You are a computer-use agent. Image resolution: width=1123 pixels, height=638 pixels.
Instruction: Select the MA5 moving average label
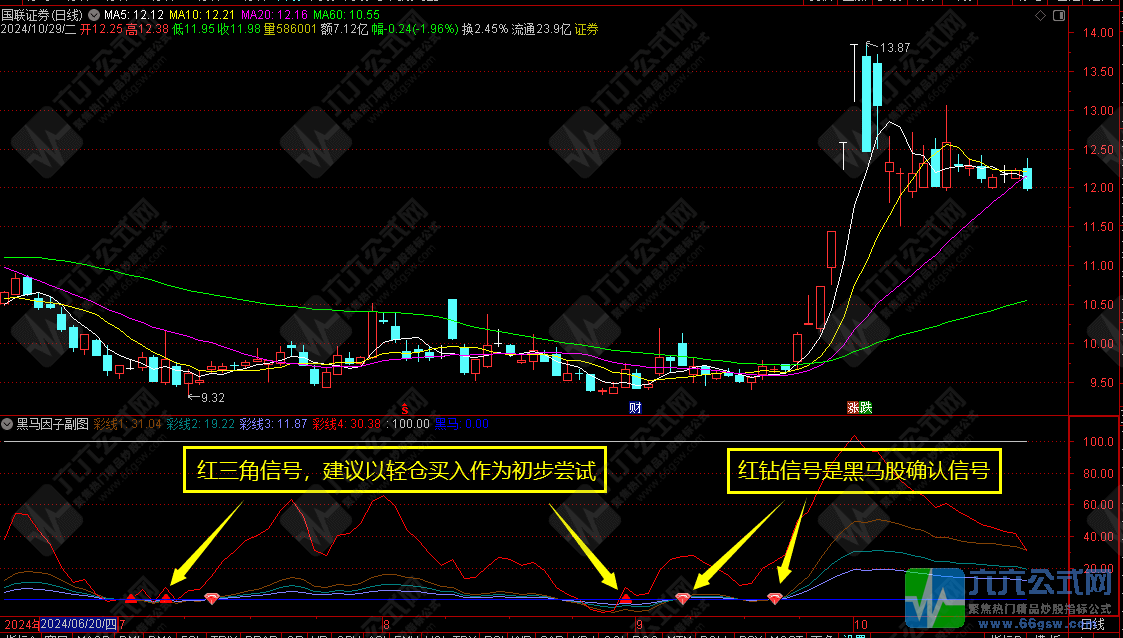pos(133,16)
